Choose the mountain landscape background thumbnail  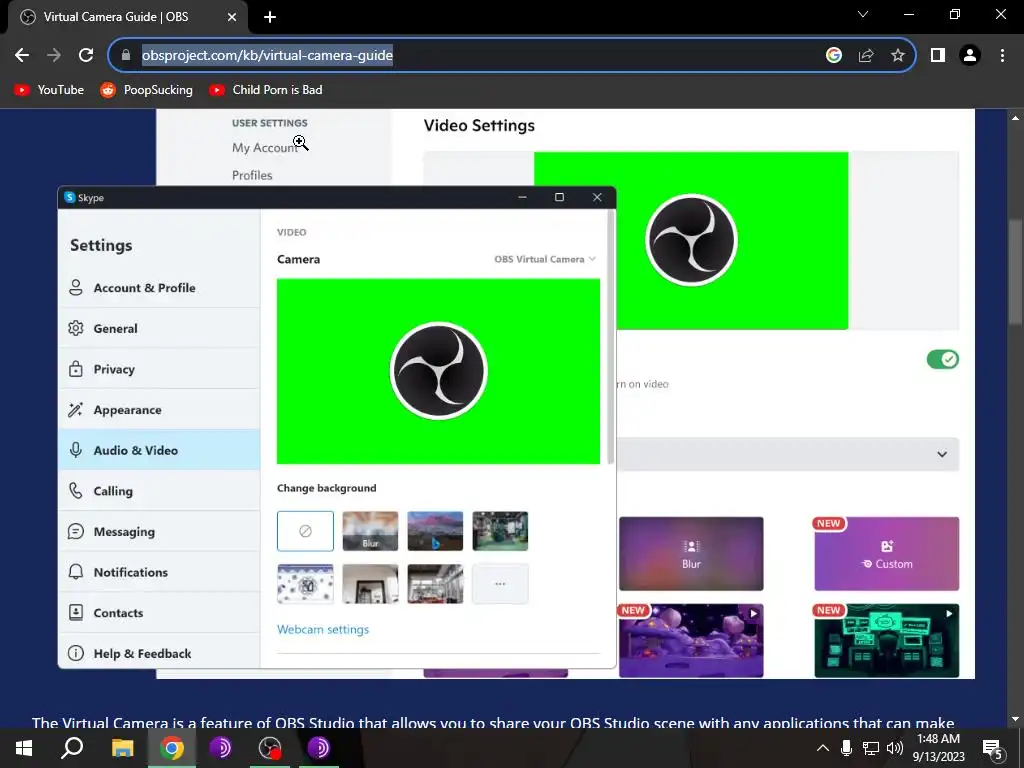point(435,531)
